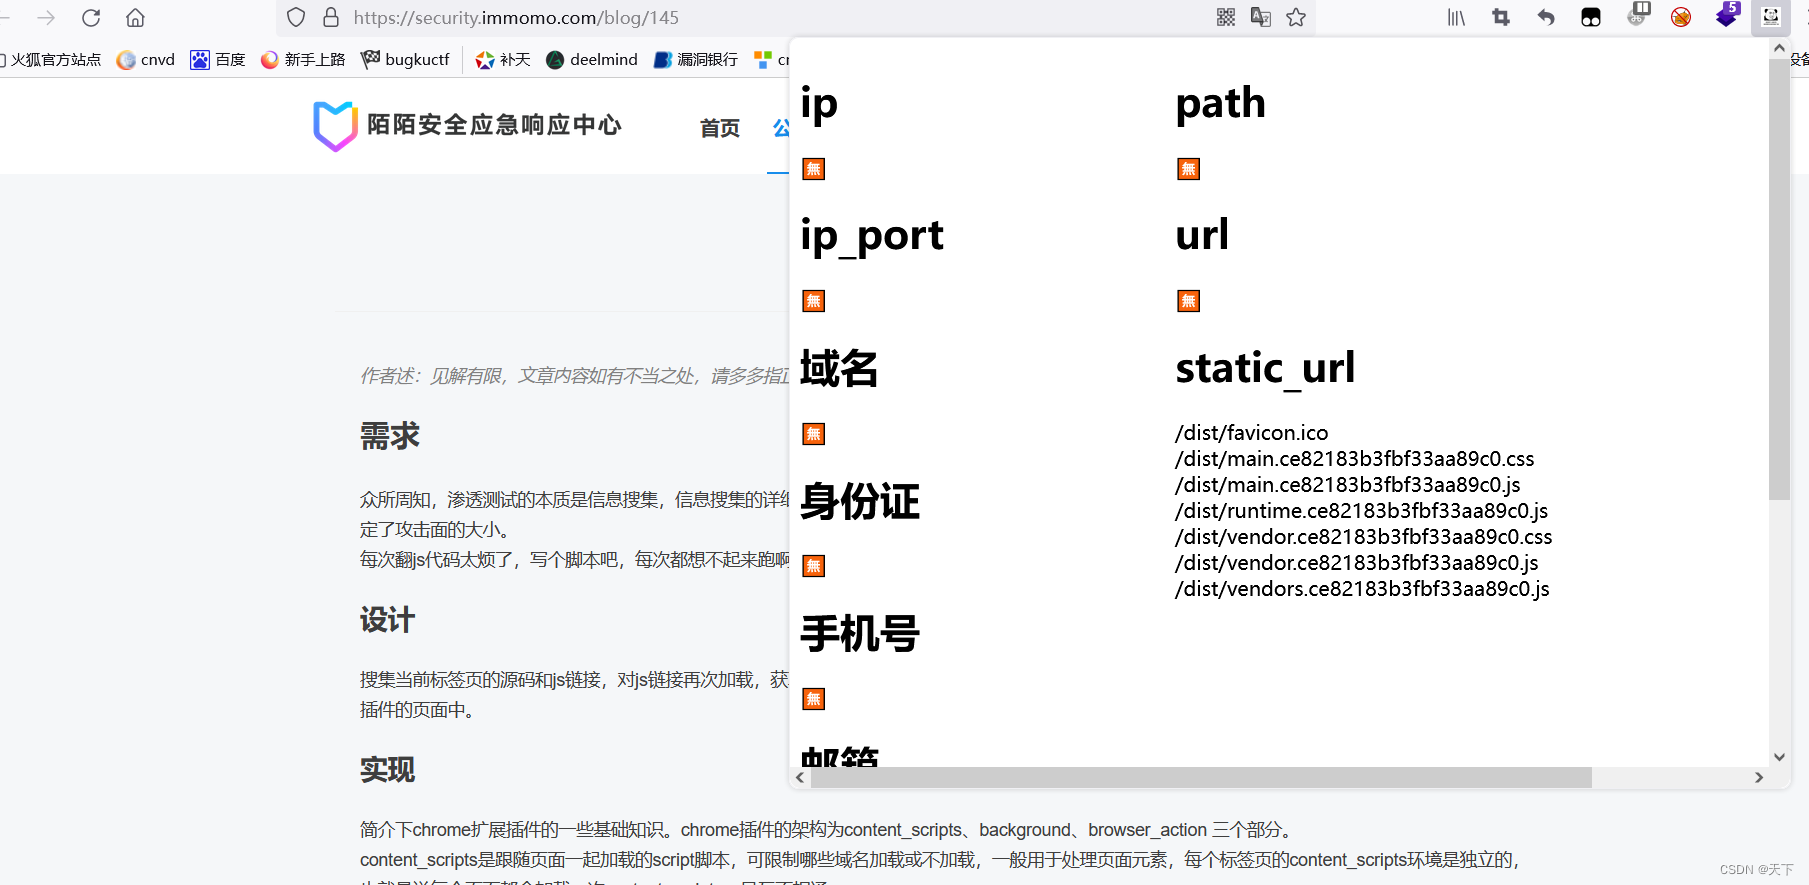The width and height of the screenshot is (1809, 885).
Task: Open the 补天 bookmark
Action: pos(503,60)
